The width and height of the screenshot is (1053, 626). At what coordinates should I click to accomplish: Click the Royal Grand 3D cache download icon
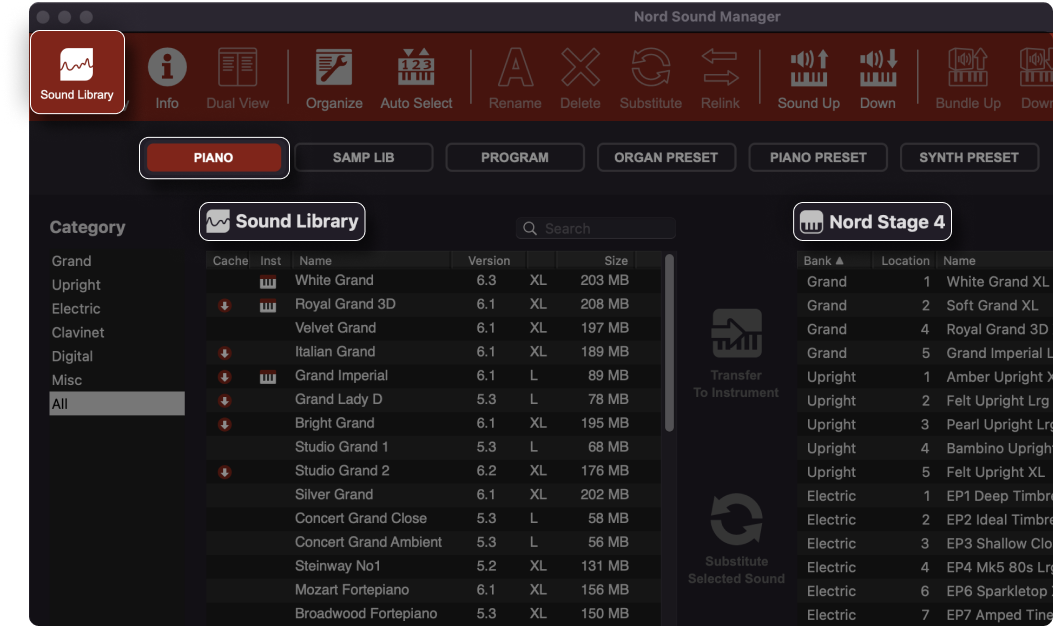click(225, 306)
